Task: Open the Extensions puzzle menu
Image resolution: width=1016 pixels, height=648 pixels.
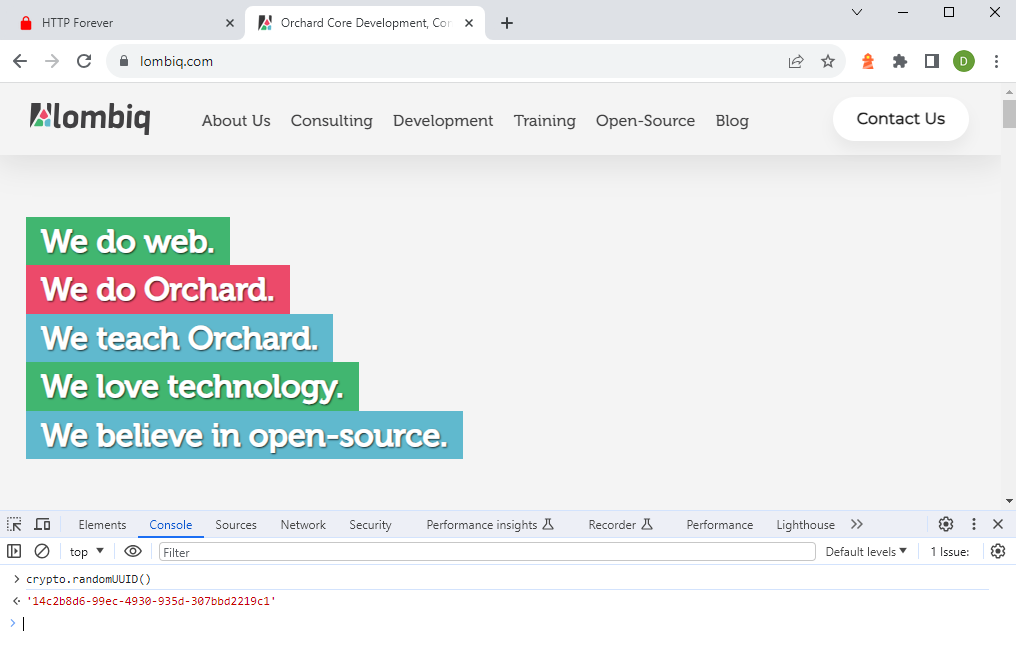Action: point(899,61)
